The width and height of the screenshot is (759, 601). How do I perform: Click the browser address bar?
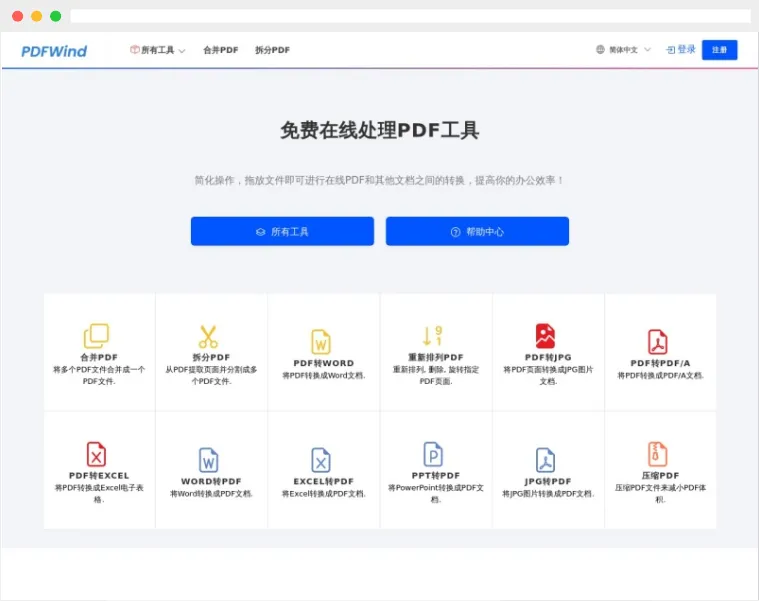410,16
